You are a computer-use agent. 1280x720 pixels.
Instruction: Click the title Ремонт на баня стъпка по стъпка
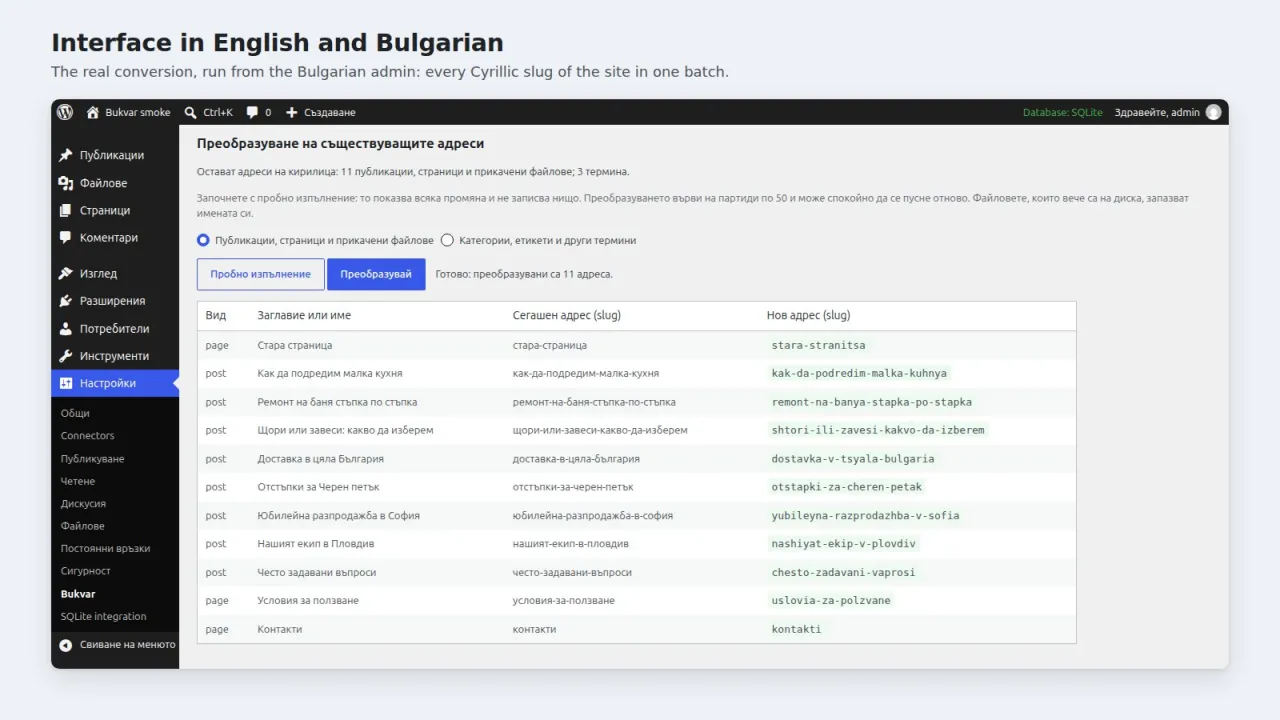[337, 402]
